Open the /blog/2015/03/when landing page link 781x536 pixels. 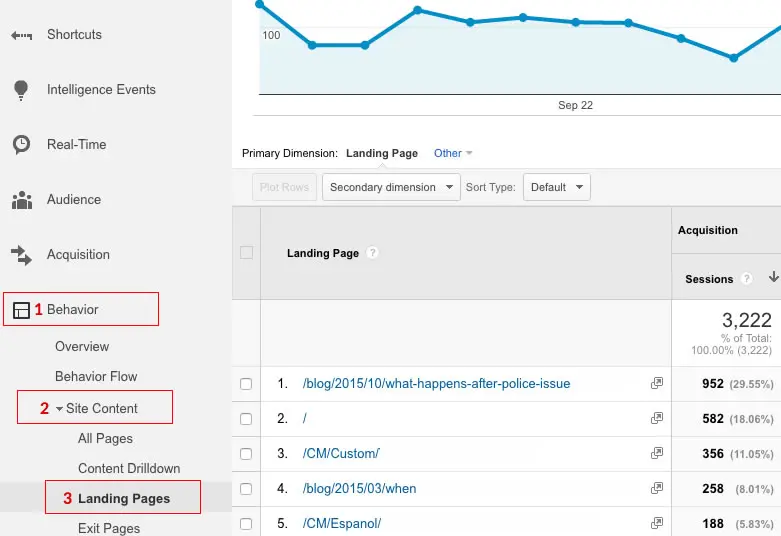coord(359,489)
